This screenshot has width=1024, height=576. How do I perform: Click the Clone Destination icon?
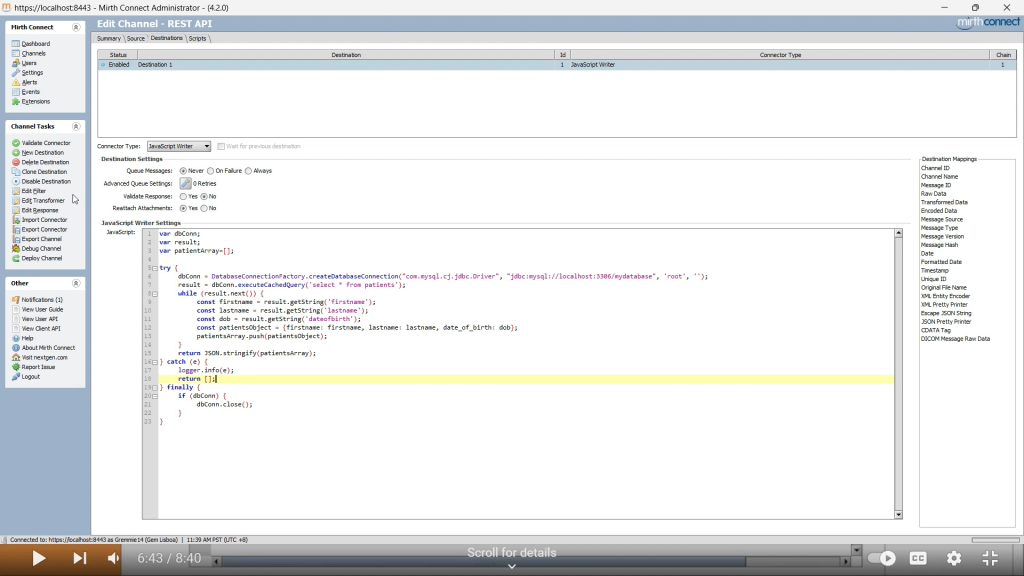(16, 172)
